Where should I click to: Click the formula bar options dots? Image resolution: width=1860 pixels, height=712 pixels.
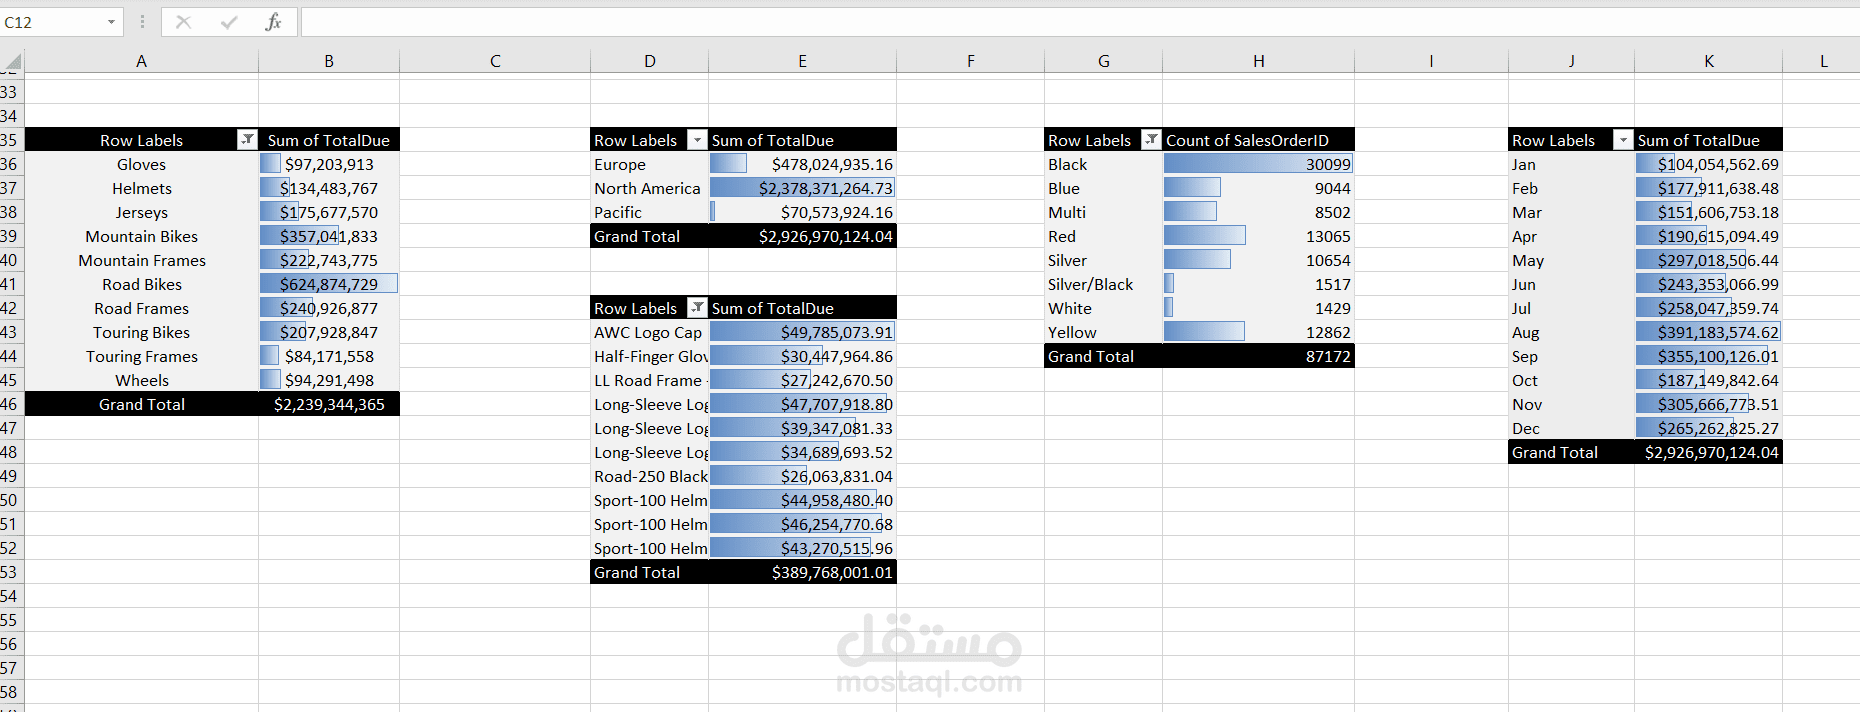point(142,22)
